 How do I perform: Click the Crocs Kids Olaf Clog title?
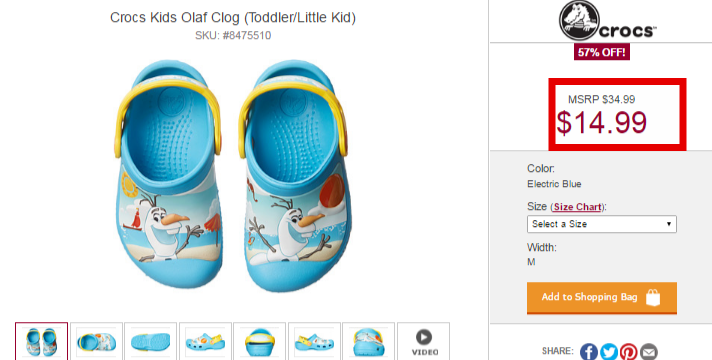point(233,17)
